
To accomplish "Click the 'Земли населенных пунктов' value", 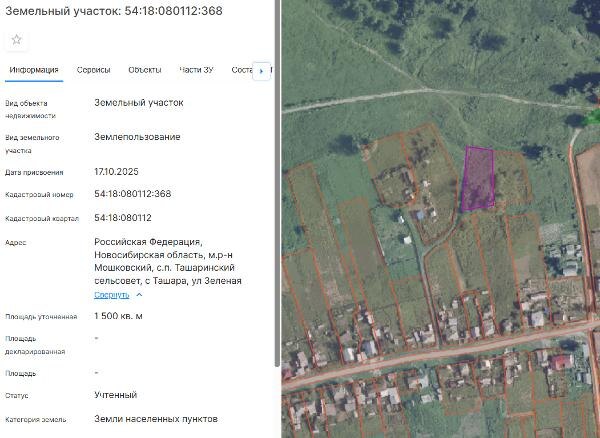I will click(x=156, y=419).
